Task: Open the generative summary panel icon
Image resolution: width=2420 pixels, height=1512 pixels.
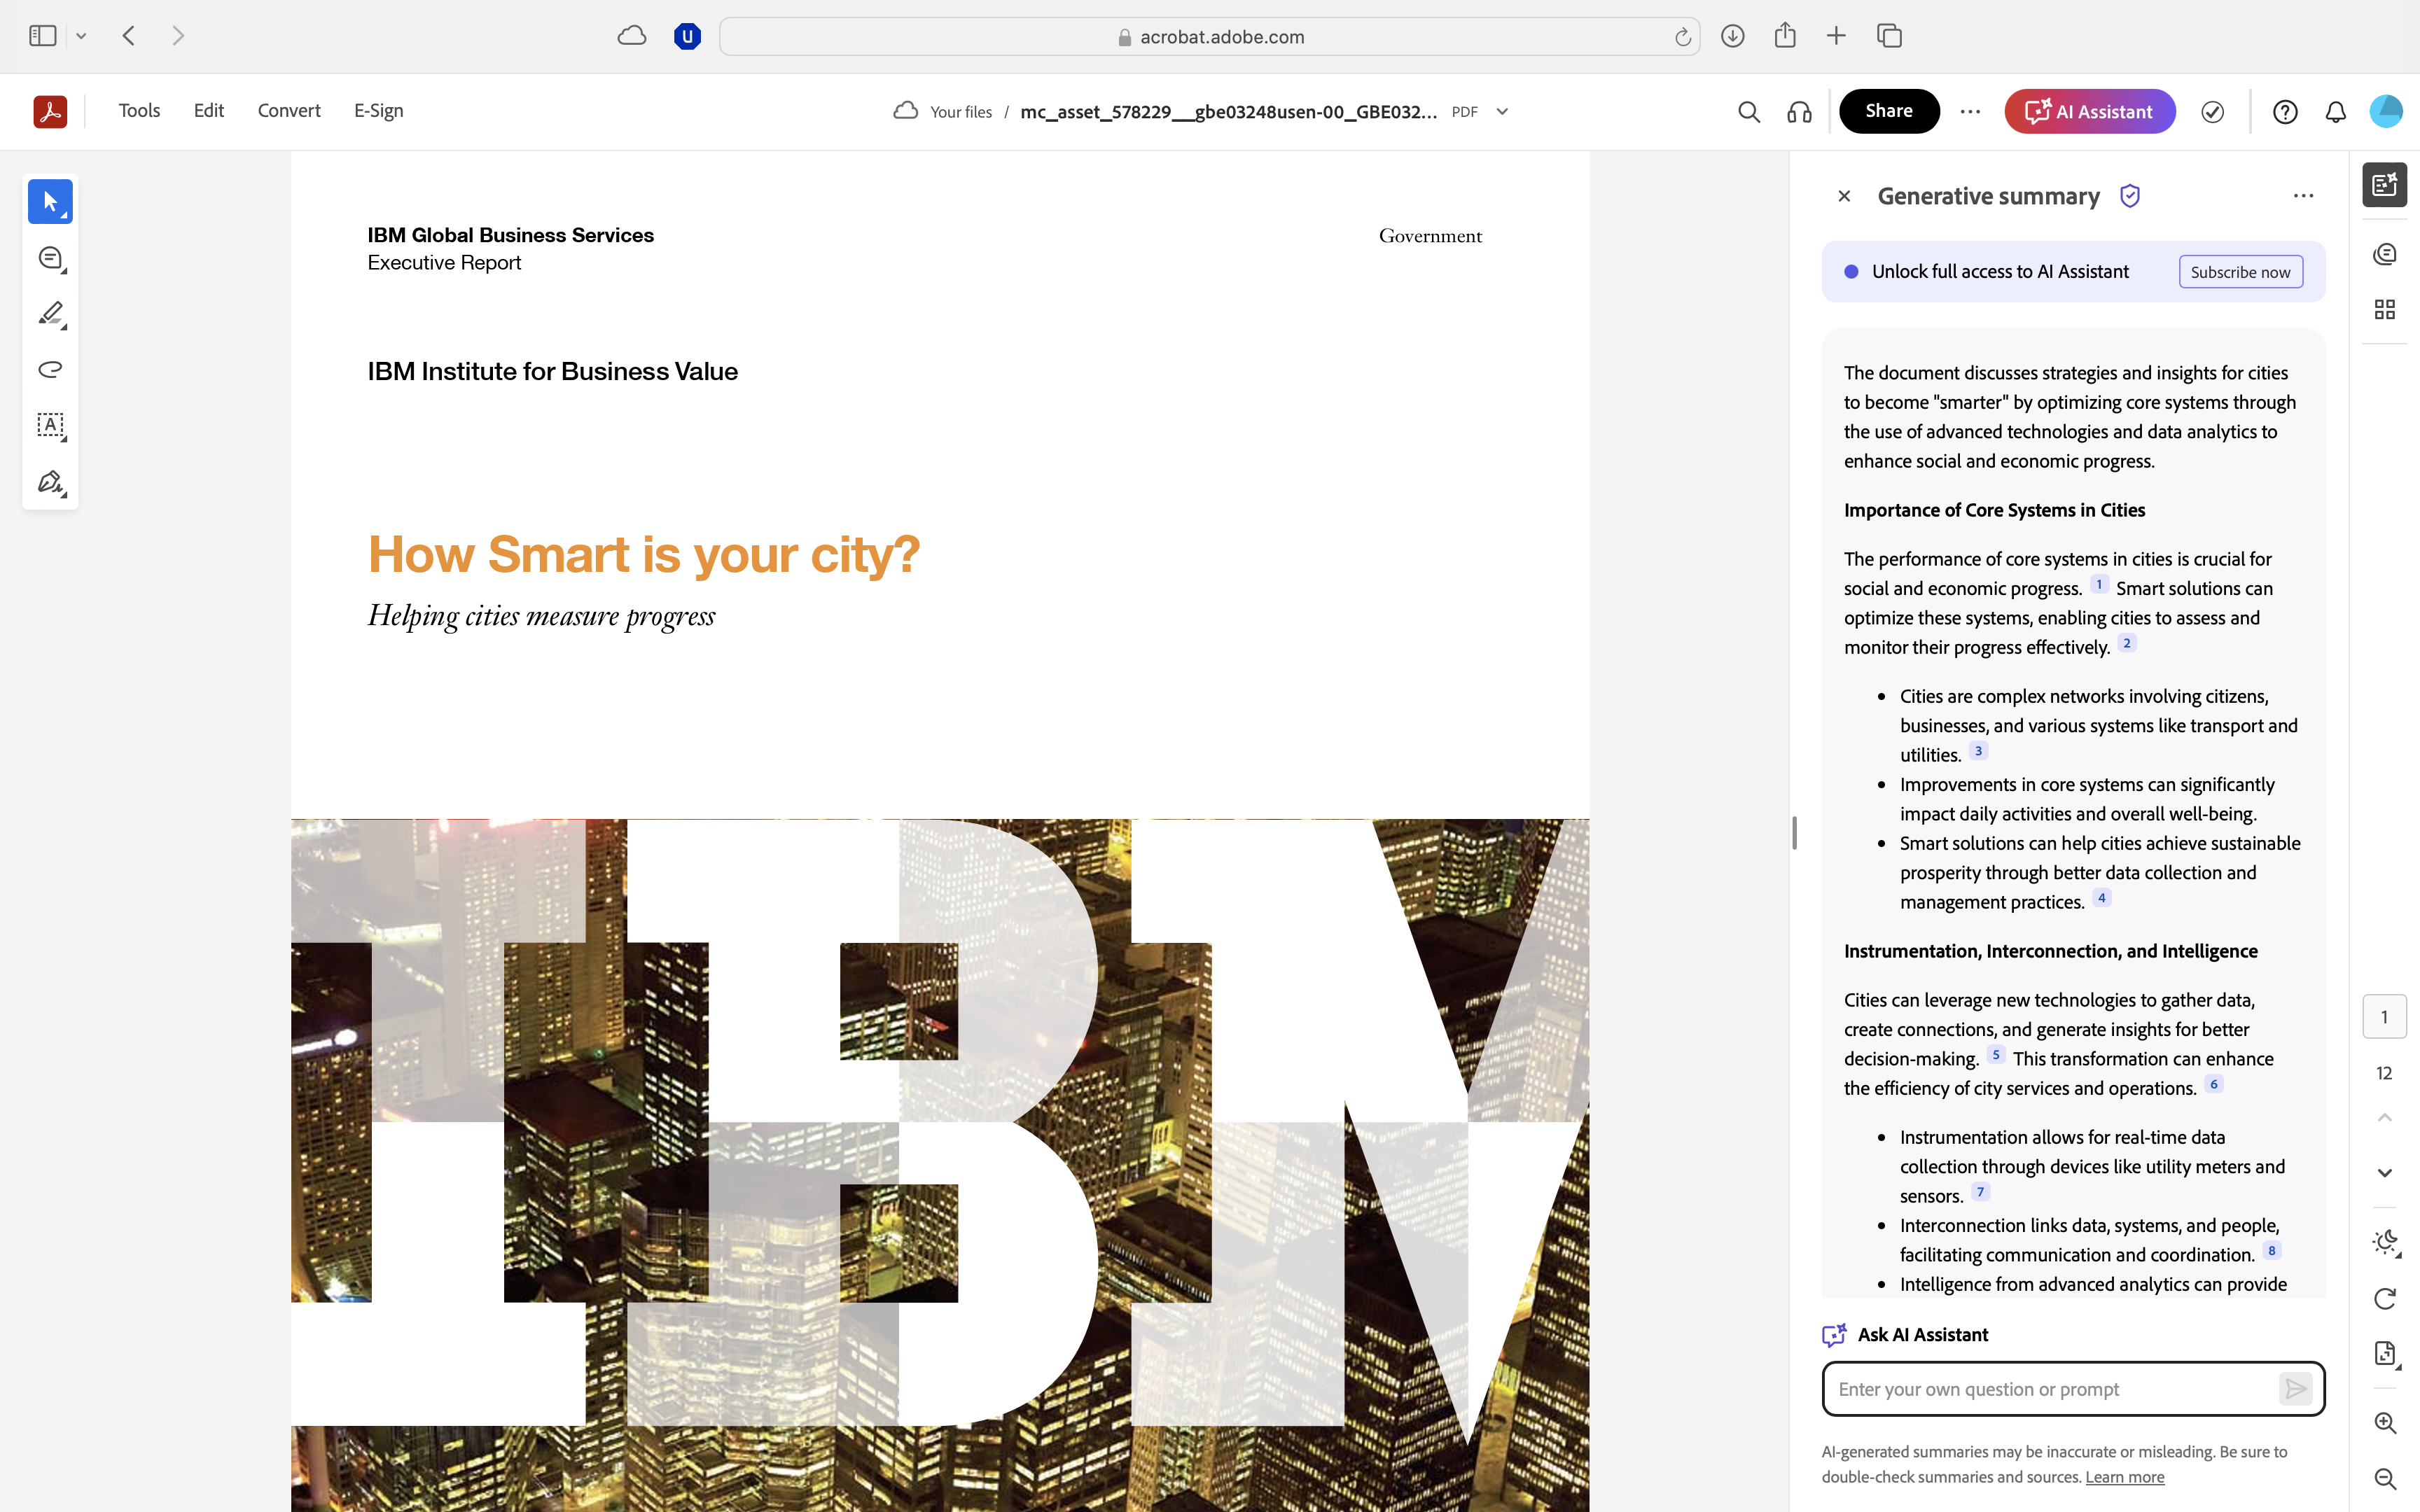Action: click(x=2385, y=185)
